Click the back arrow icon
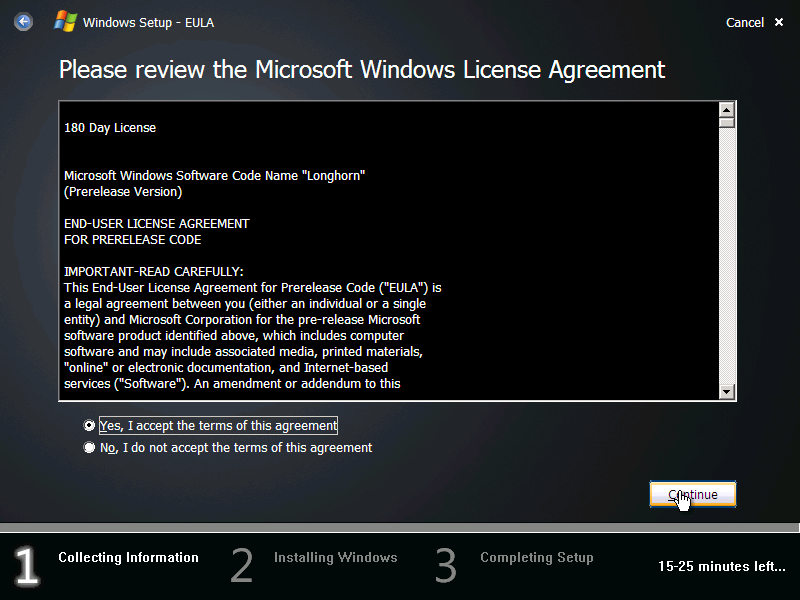Viewport: 800px width, 600px height. pos(23,22)
